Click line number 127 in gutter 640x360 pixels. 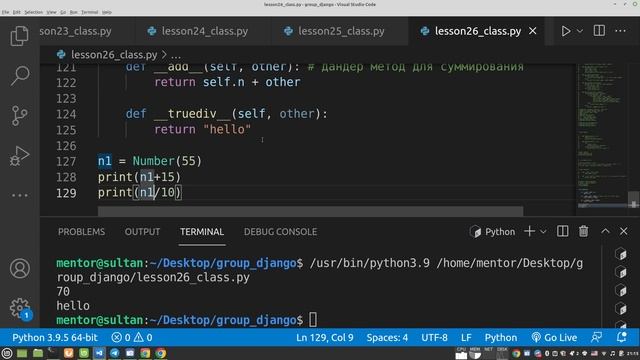coord(66,162)
